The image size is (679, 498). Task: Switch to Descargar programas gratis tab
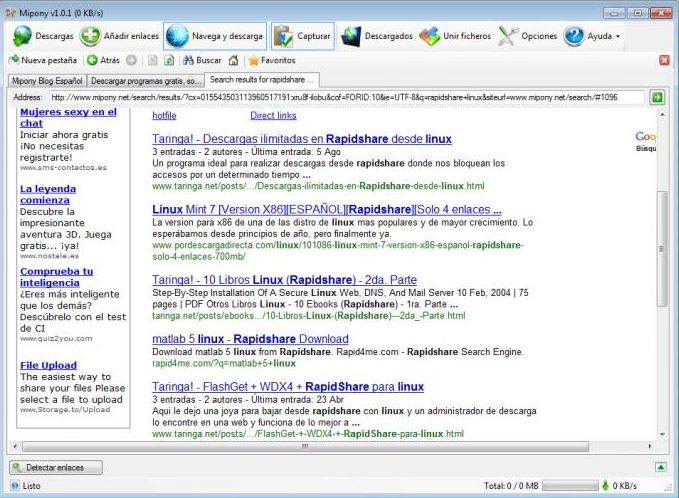[145, 81]
